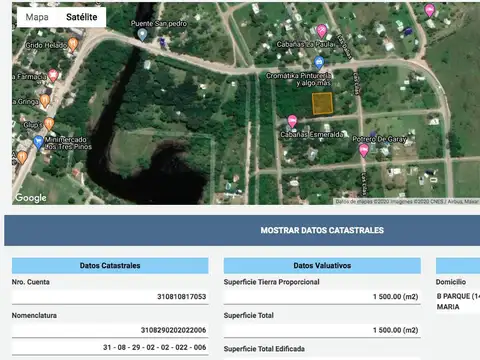Screen dimensions: 480x360
Task: Select the Grido Helado restaurant marker
Action: [x=73, y=45]
